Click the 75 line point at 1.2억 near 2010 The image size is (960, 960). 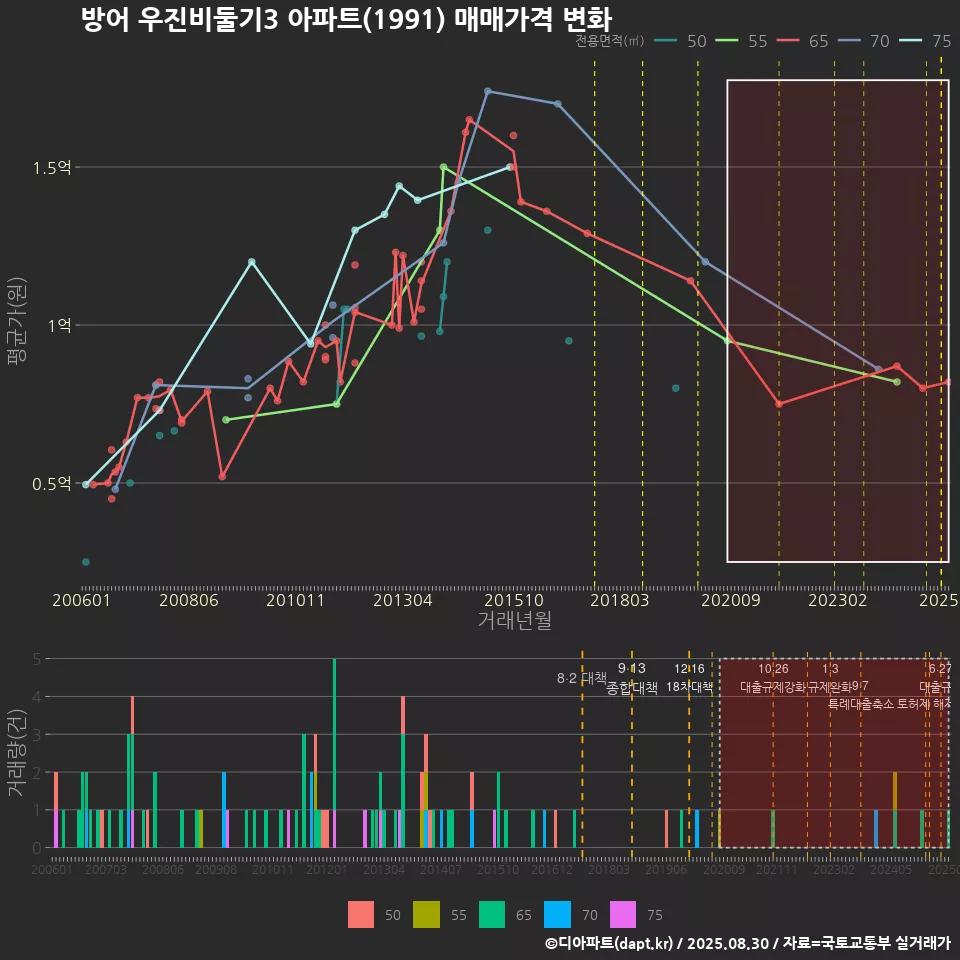point(252,262)
